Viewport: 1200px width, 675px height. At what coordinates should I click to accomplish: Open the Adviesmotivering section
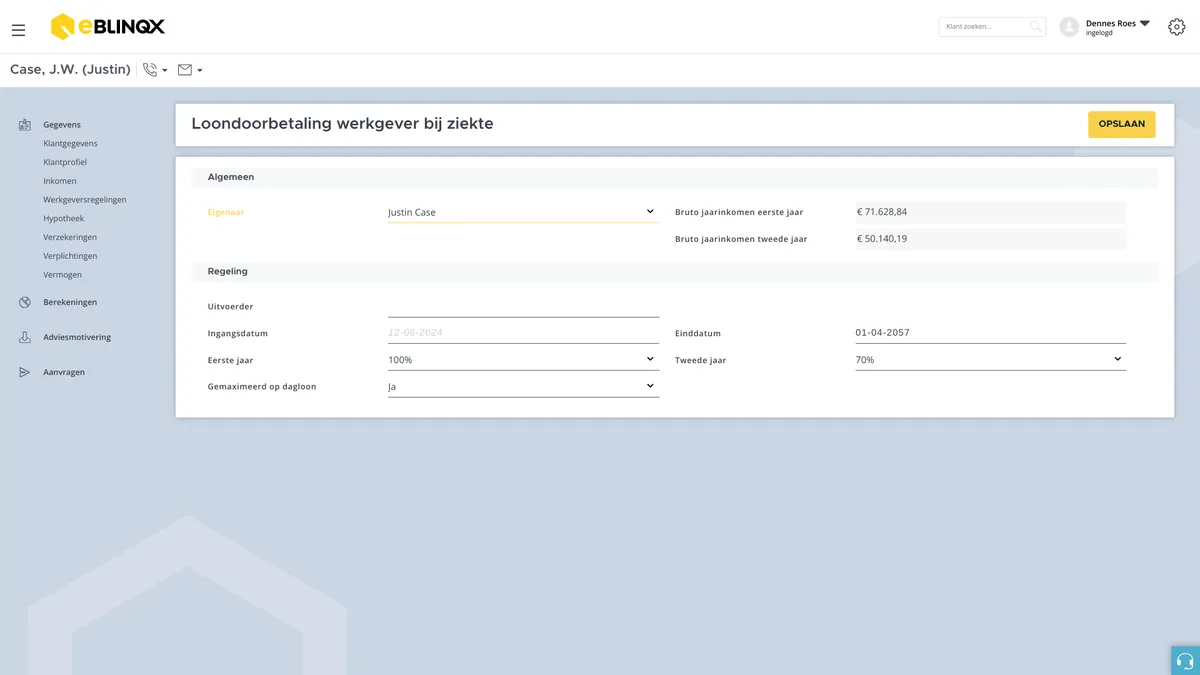point(77,337)
